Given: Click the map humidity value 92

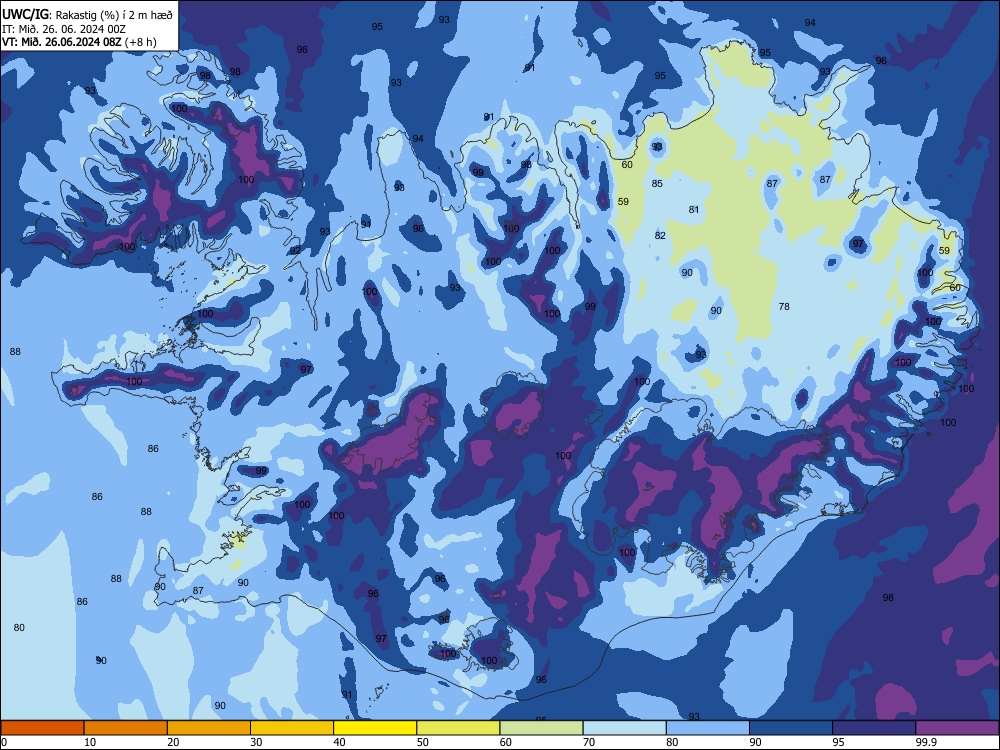Looking at the screenshot, I should tap(295, 251).
